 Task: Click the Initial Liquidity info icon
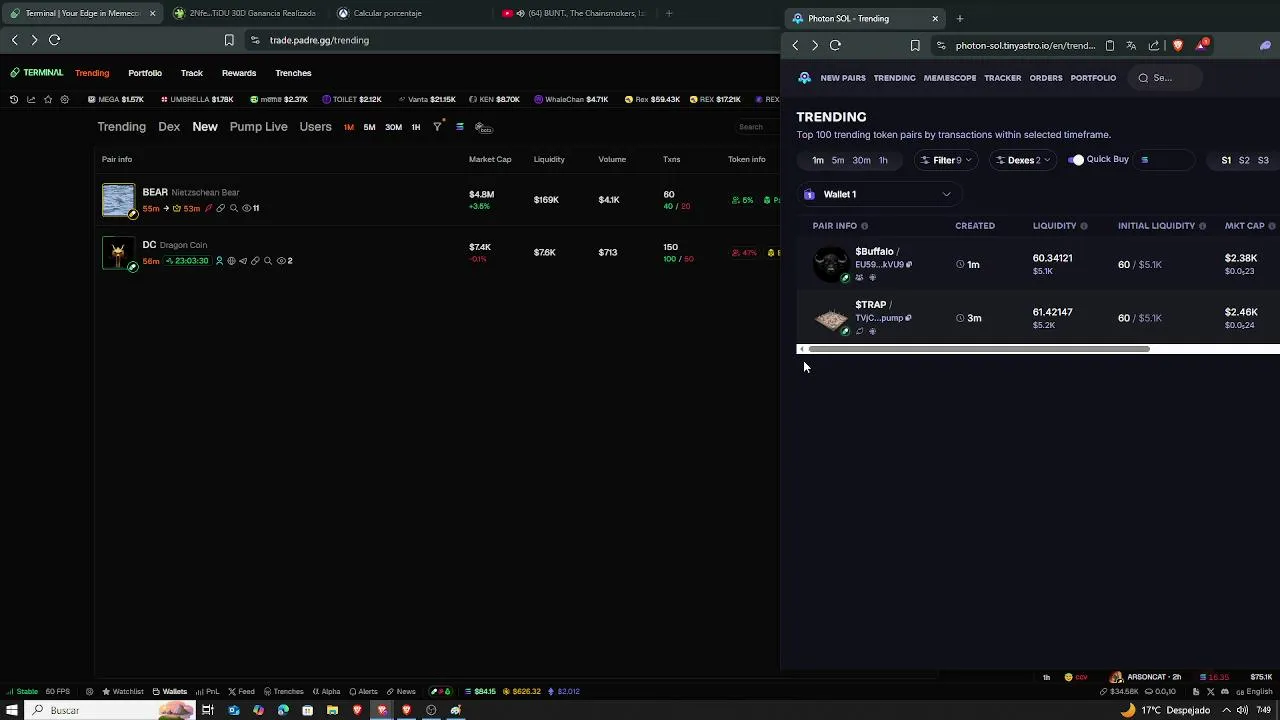click(x=1202, y=226)
